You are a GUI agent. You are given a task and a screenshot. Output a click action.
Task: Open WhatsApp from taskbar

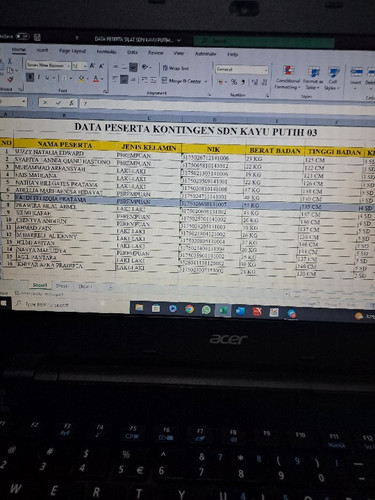pos(206,310)
